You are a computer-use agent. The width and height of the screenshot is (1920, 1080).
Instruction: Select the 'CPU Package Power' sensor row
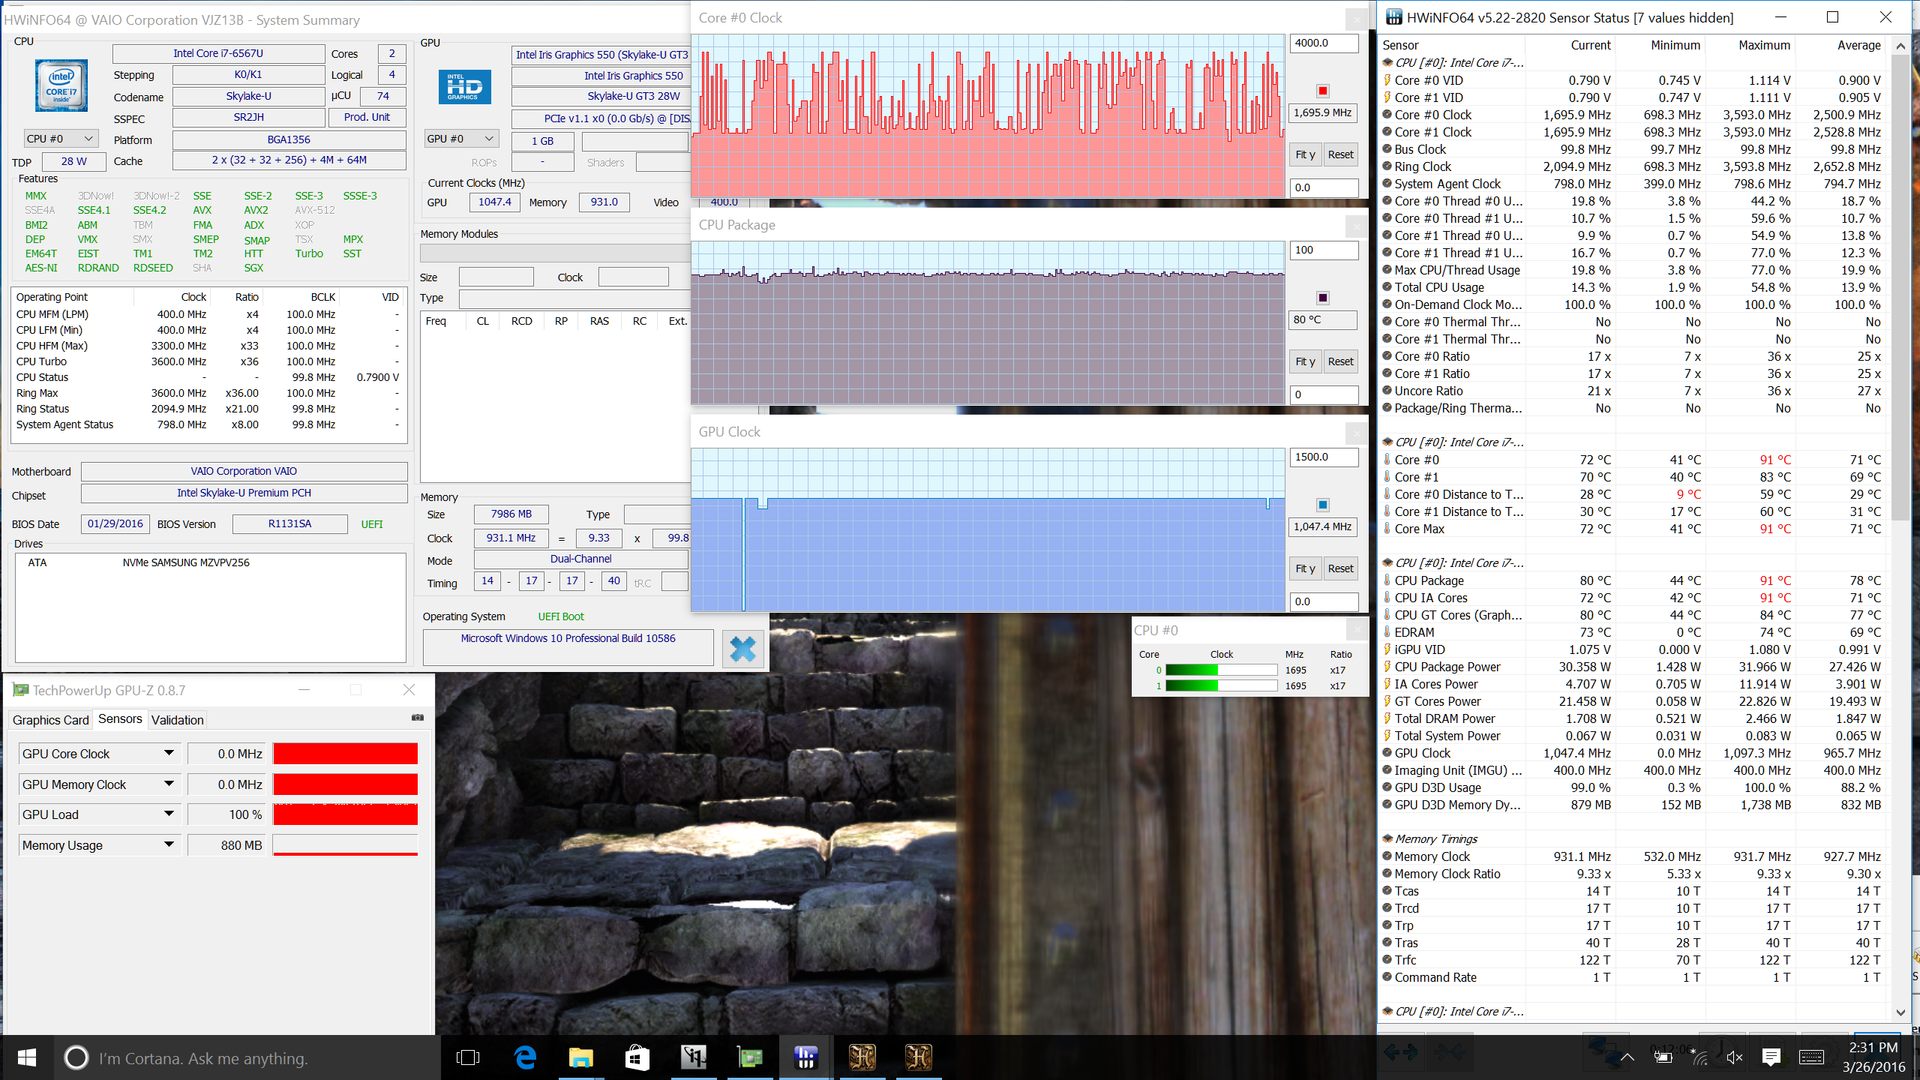pos(1633,667)
